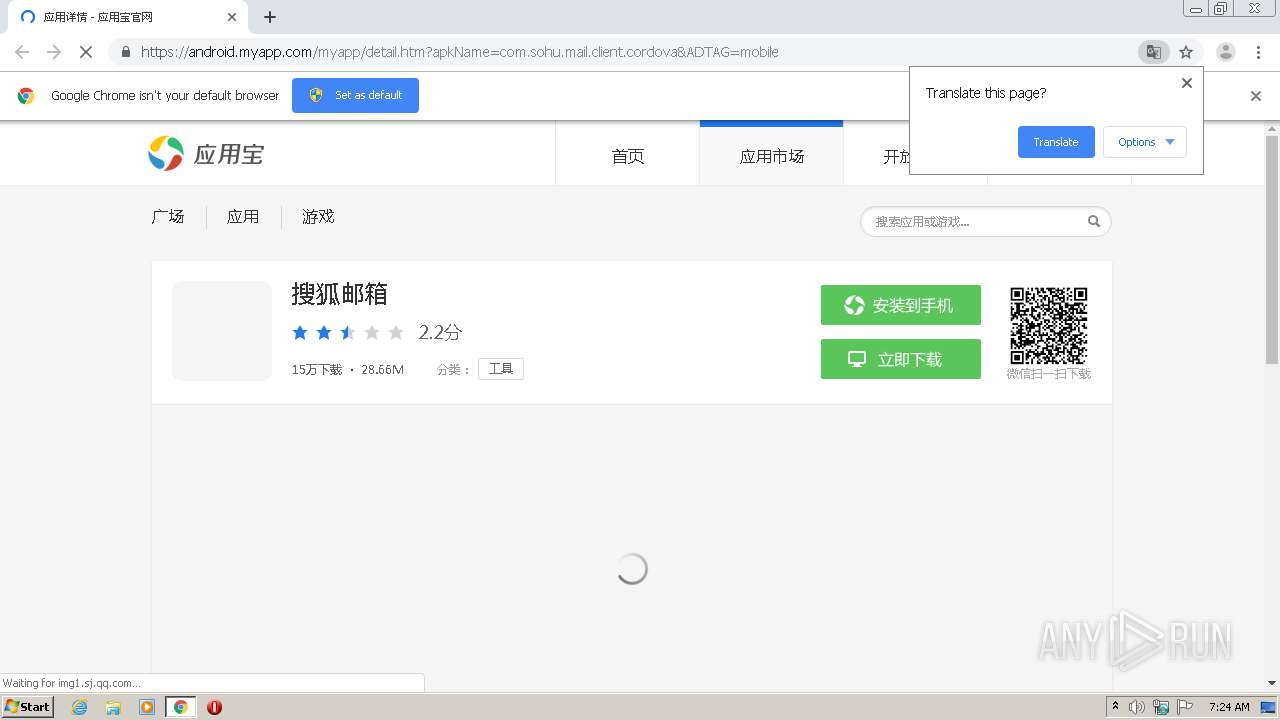Open the media player taskbar icon
Image resolution: width=1280 pixels, height=720 pixels.
click(x=147, y=707)
